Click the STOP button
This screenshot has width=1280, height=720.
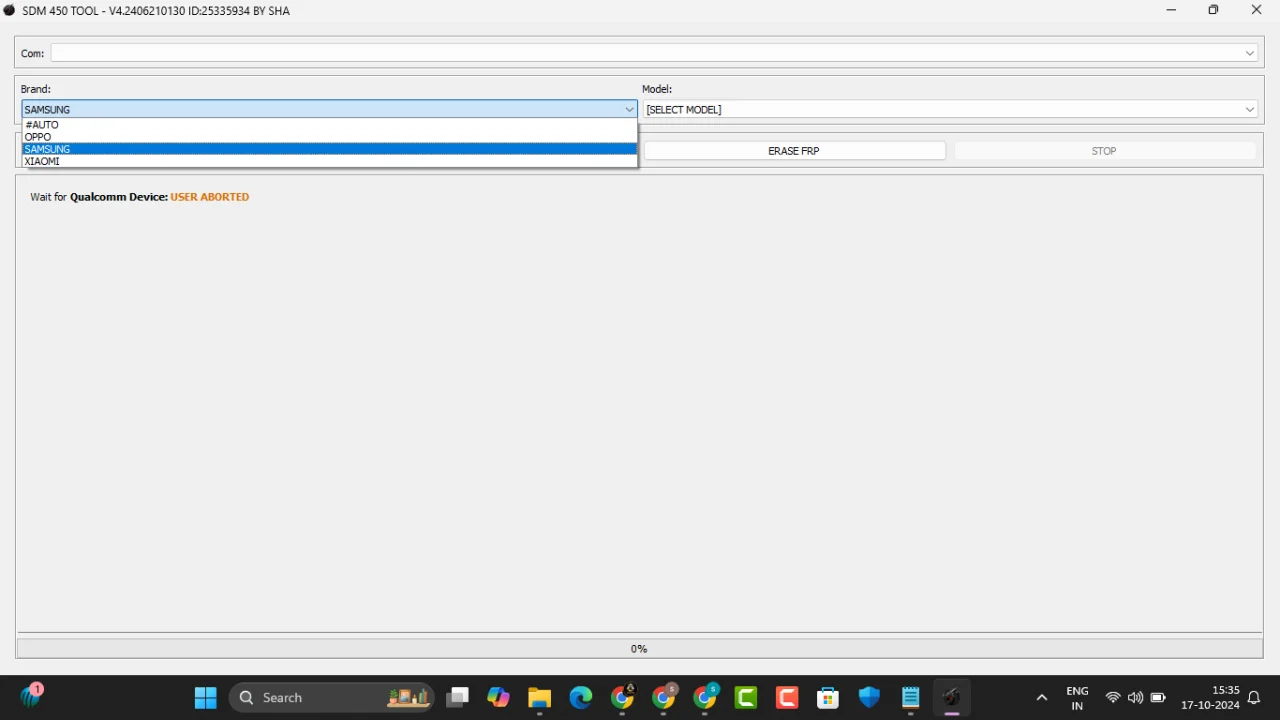(1104, 151)
